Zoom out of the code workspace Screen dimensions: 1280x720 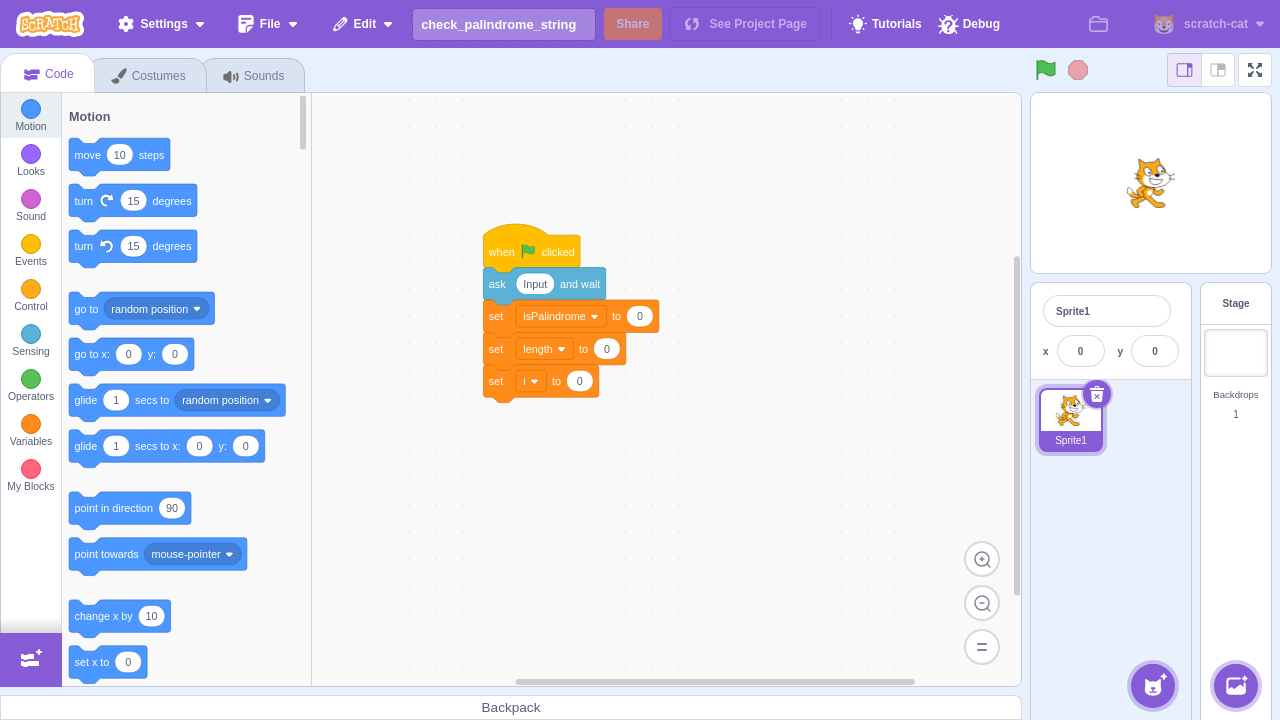click(982, 603)
